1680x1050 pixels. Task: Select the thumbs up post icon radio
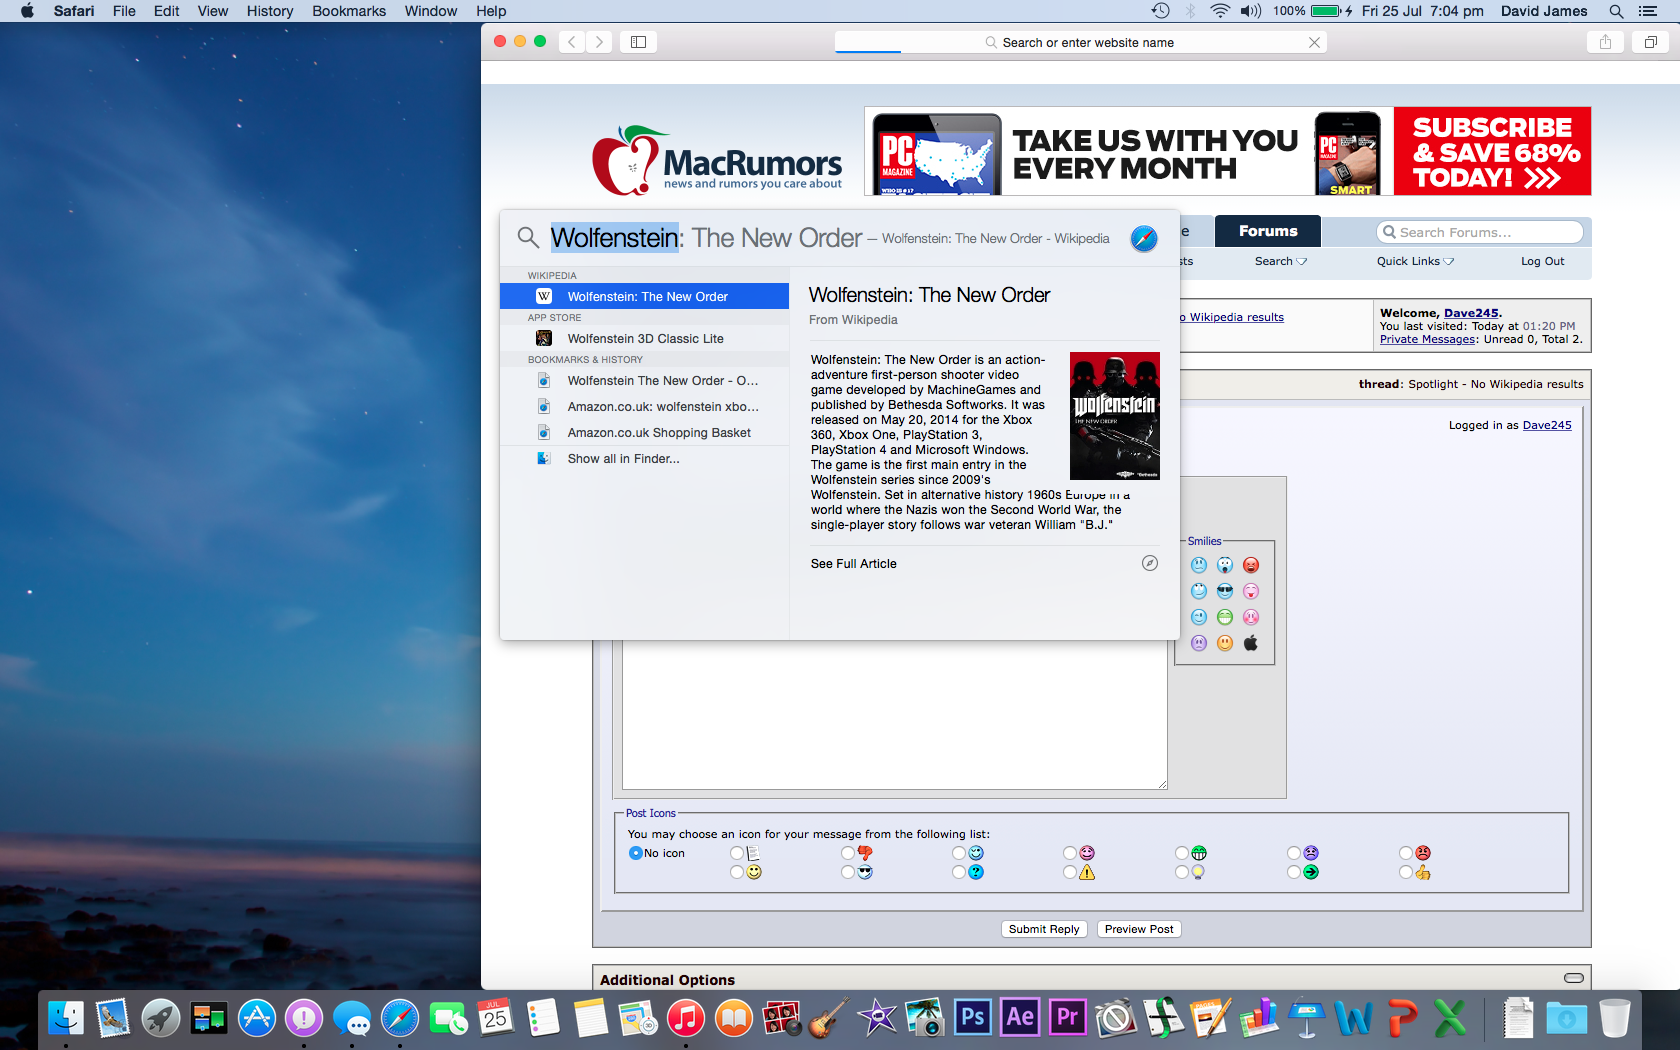point(1406,872)
